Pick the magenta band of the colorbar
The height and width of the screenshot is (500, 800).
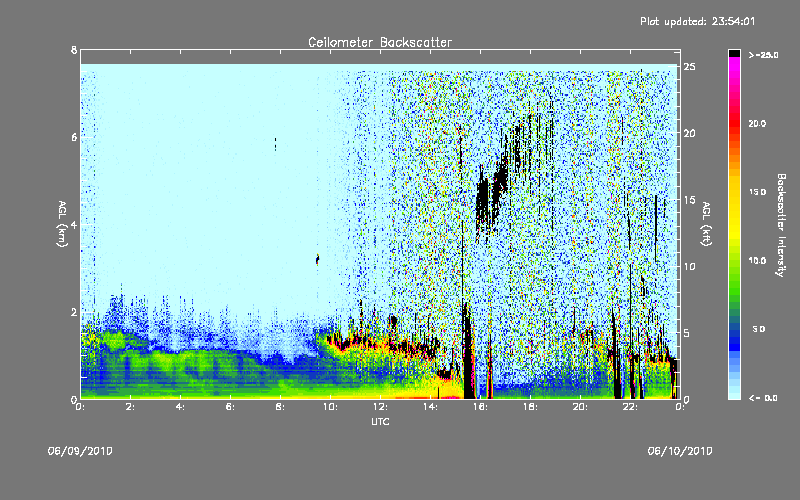click(734, 66)
